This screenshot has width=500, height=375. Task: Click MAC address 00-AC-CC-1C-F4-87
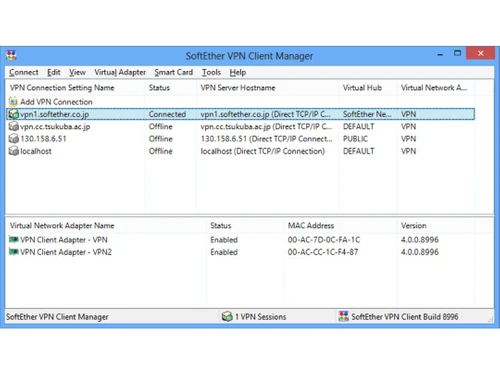coord(323,252)
